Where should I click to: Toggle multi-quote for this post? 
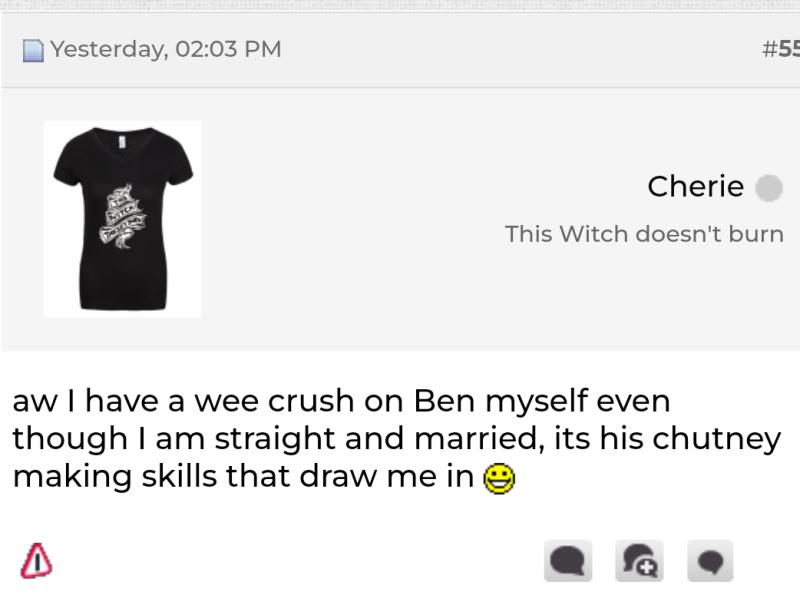639,561
